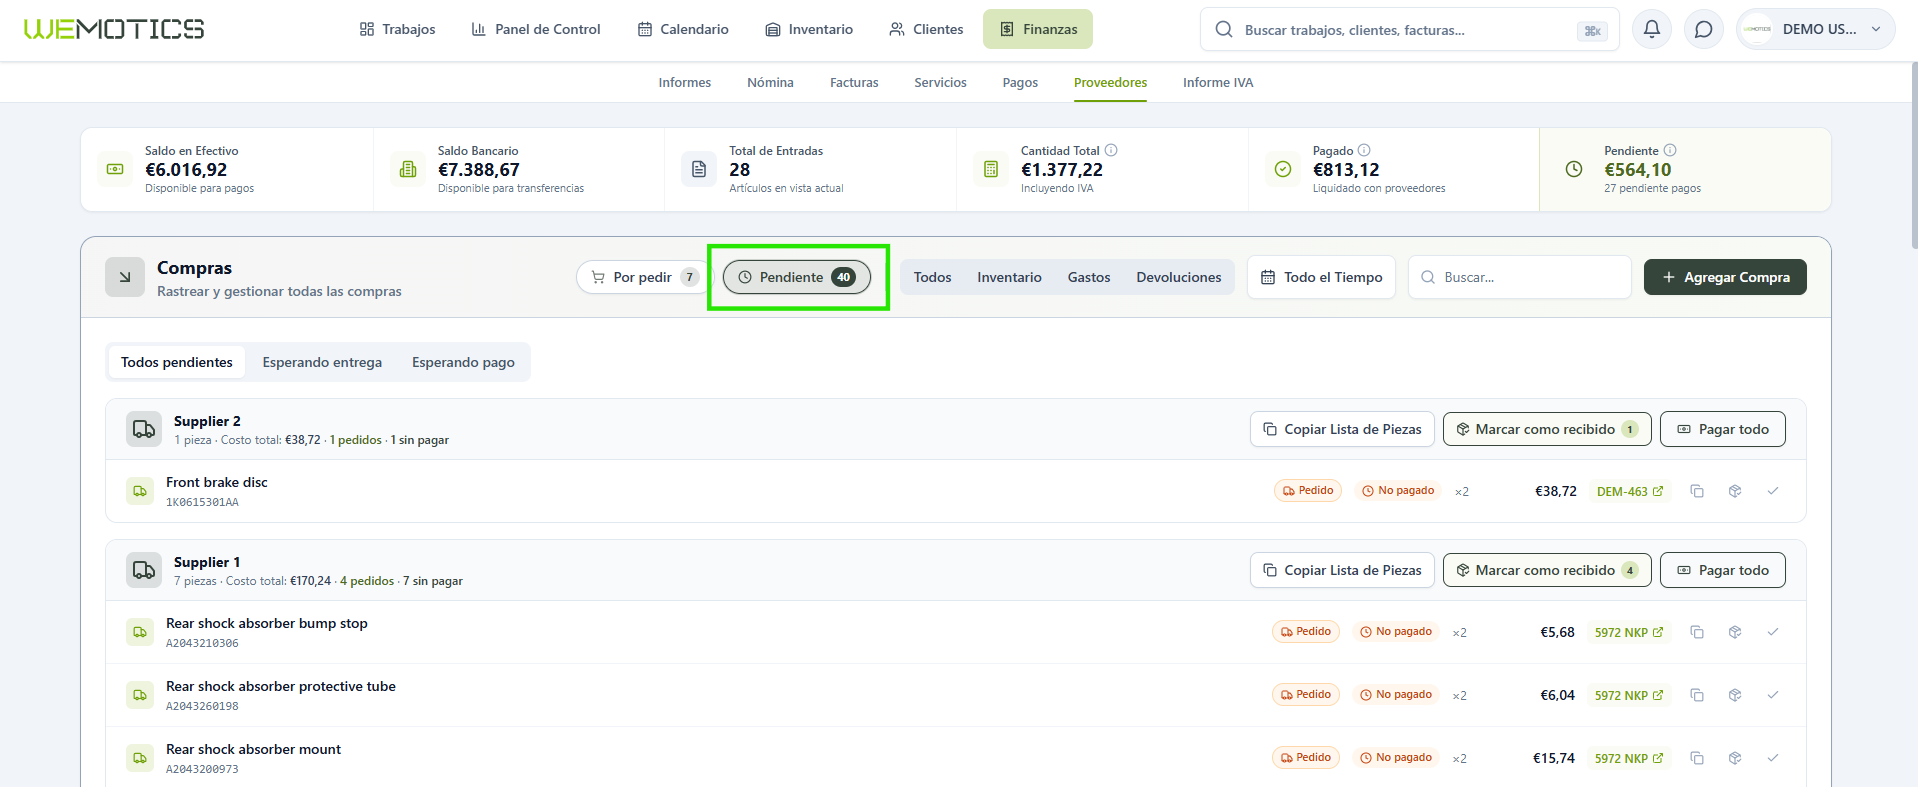Select the Proveedores tab
This screenshot has height=787, width=1918.
[x=1110, y=83]
